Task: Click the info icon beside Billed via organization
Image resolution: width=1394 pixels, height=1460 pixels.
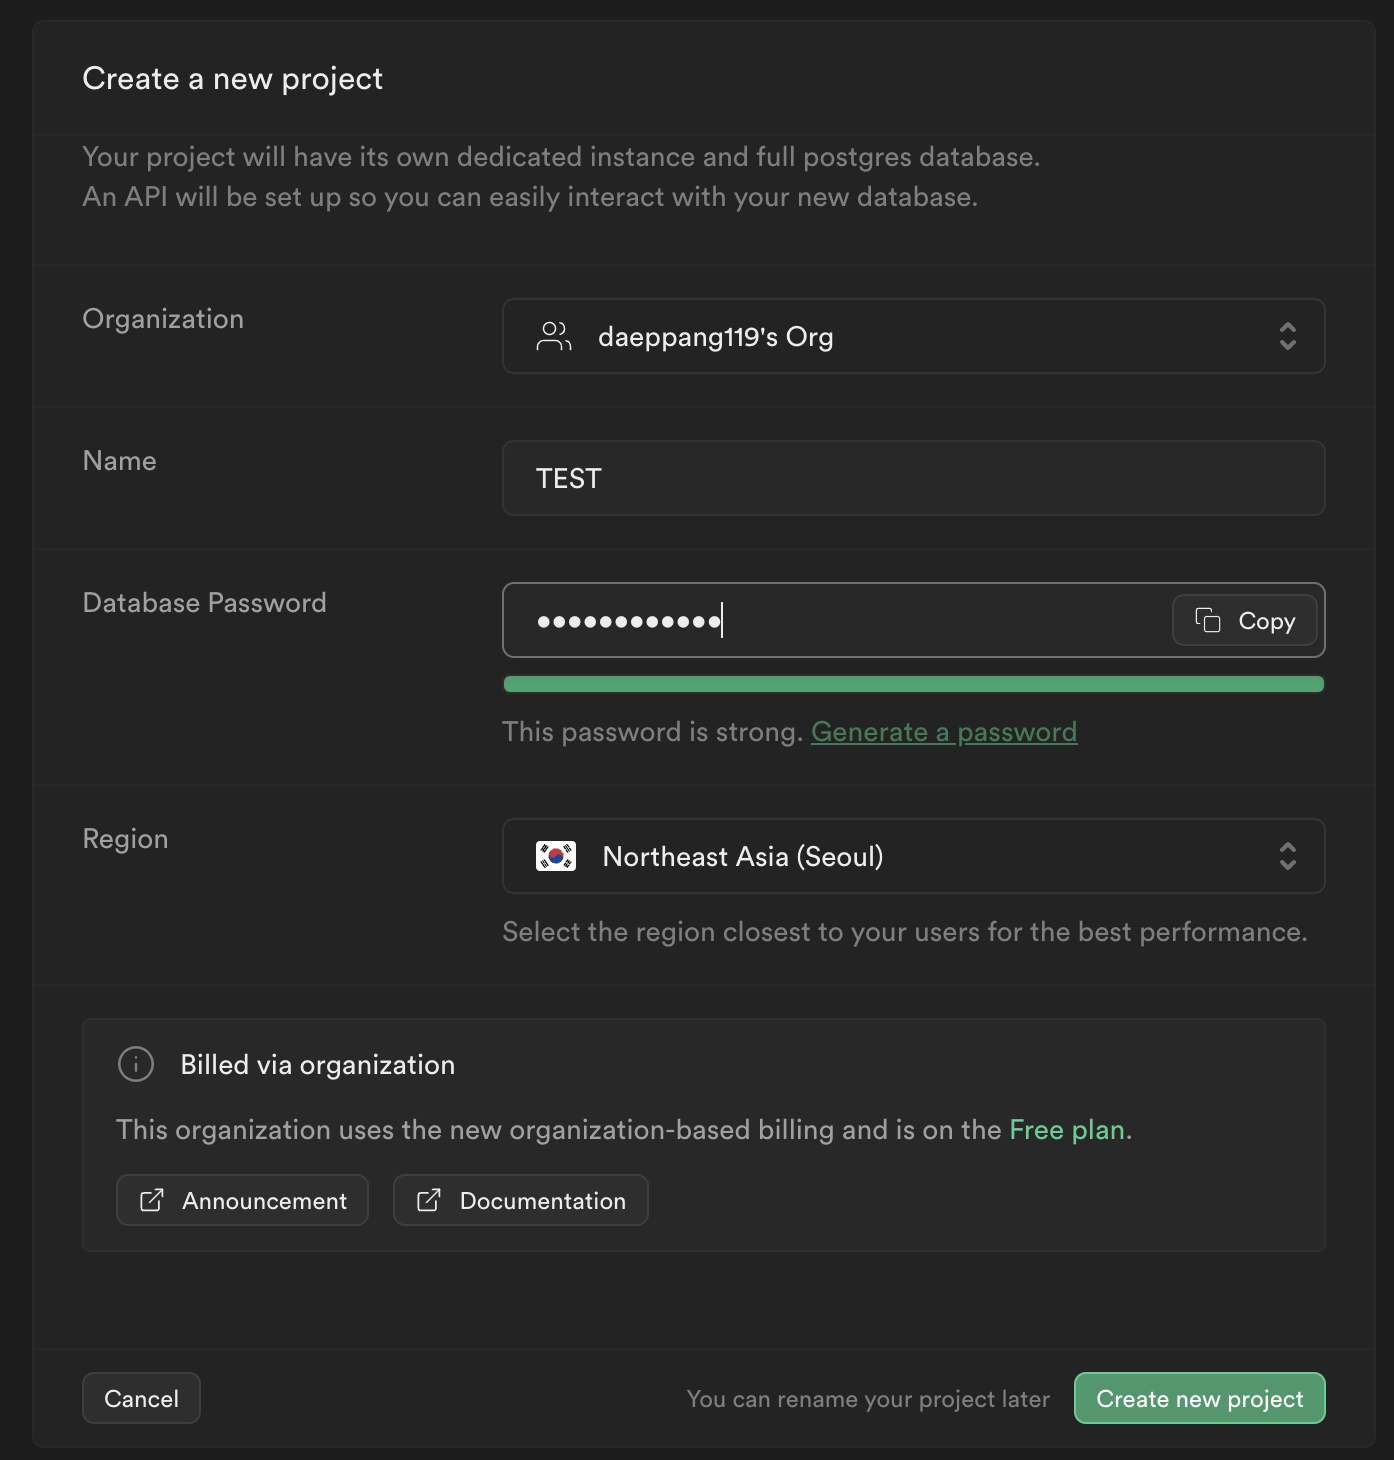Action: tap(136, 1064)
